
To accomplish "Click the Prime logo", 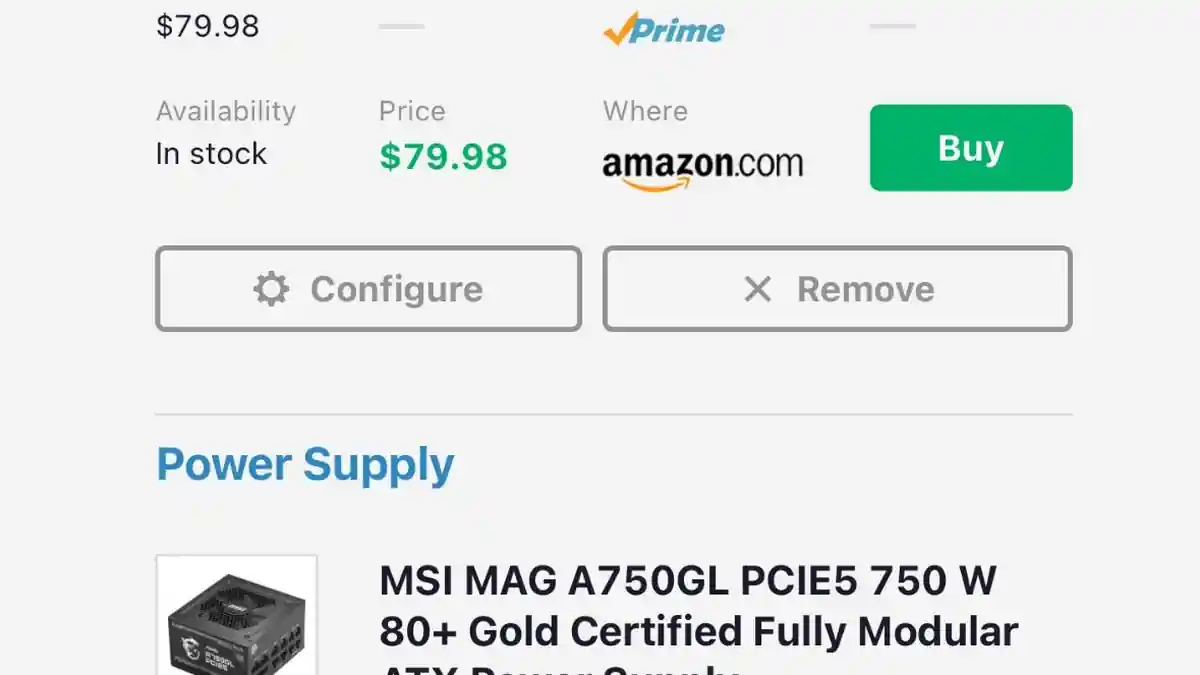I will tap(664, 28).
